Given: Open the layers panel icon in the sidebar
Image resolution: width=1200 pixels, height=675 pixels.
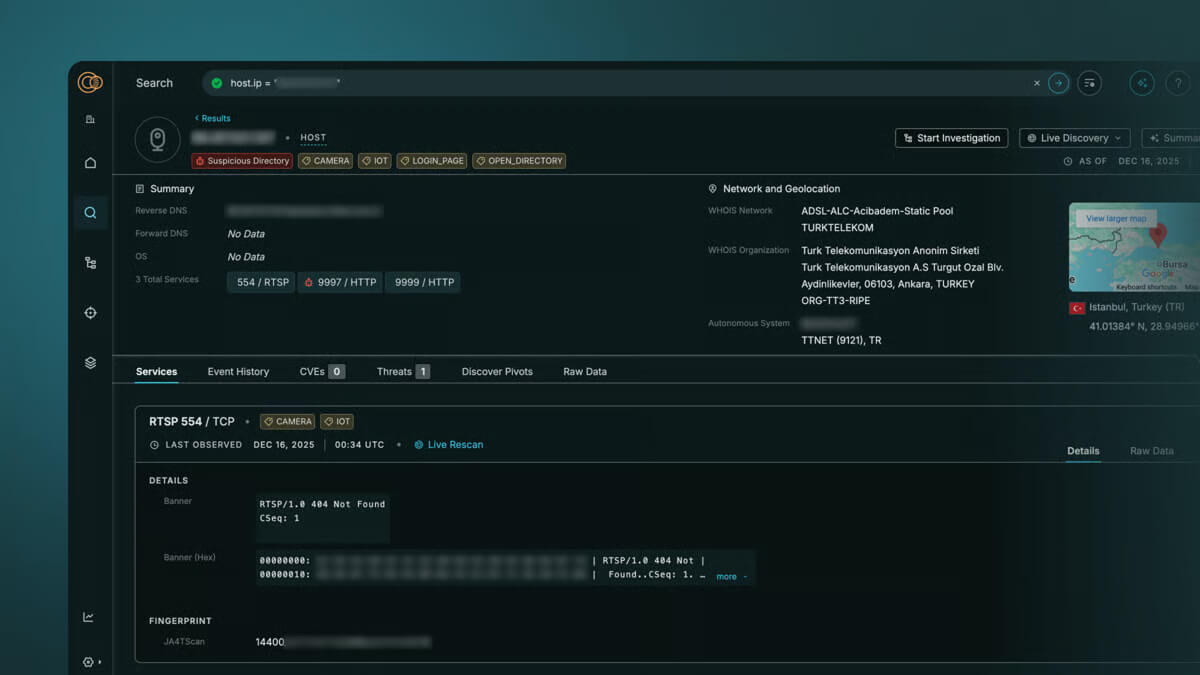Looking at the screenshot, I should [90, 363].
